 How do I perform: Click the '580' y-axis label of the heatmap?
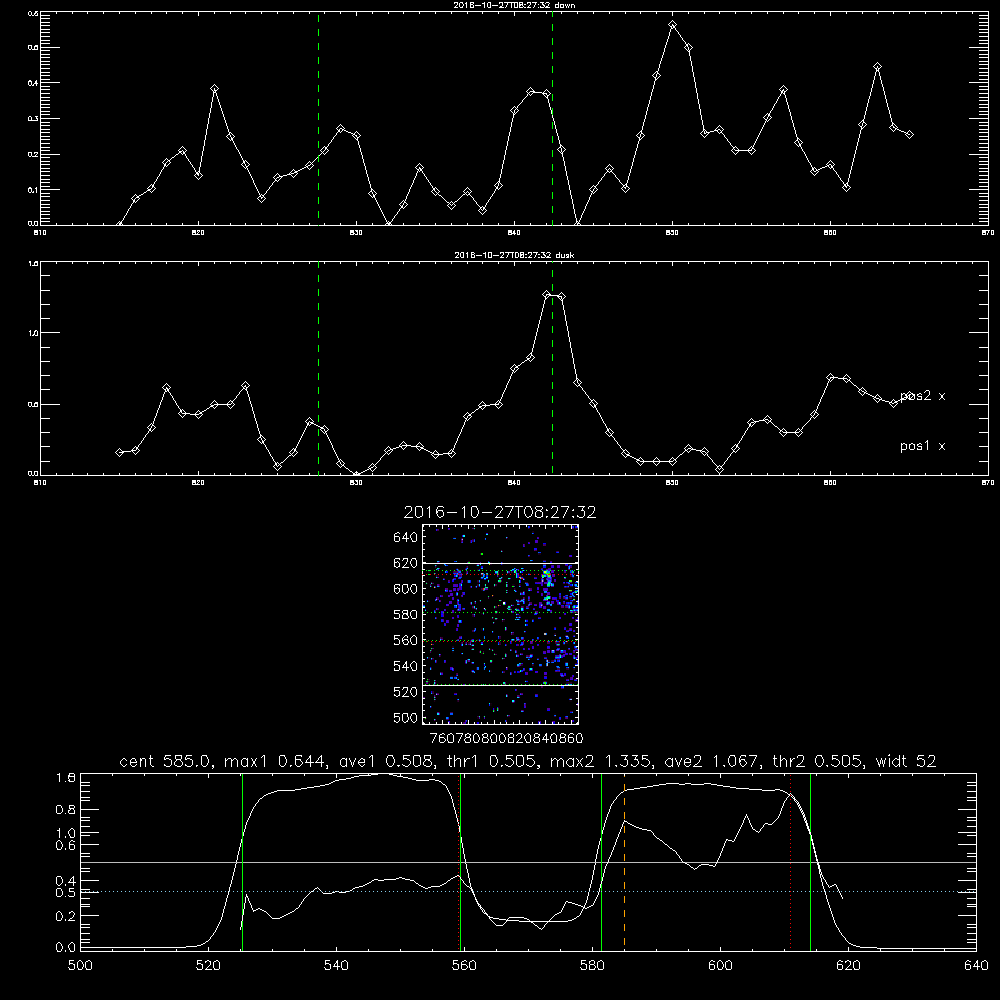[406, 615]
